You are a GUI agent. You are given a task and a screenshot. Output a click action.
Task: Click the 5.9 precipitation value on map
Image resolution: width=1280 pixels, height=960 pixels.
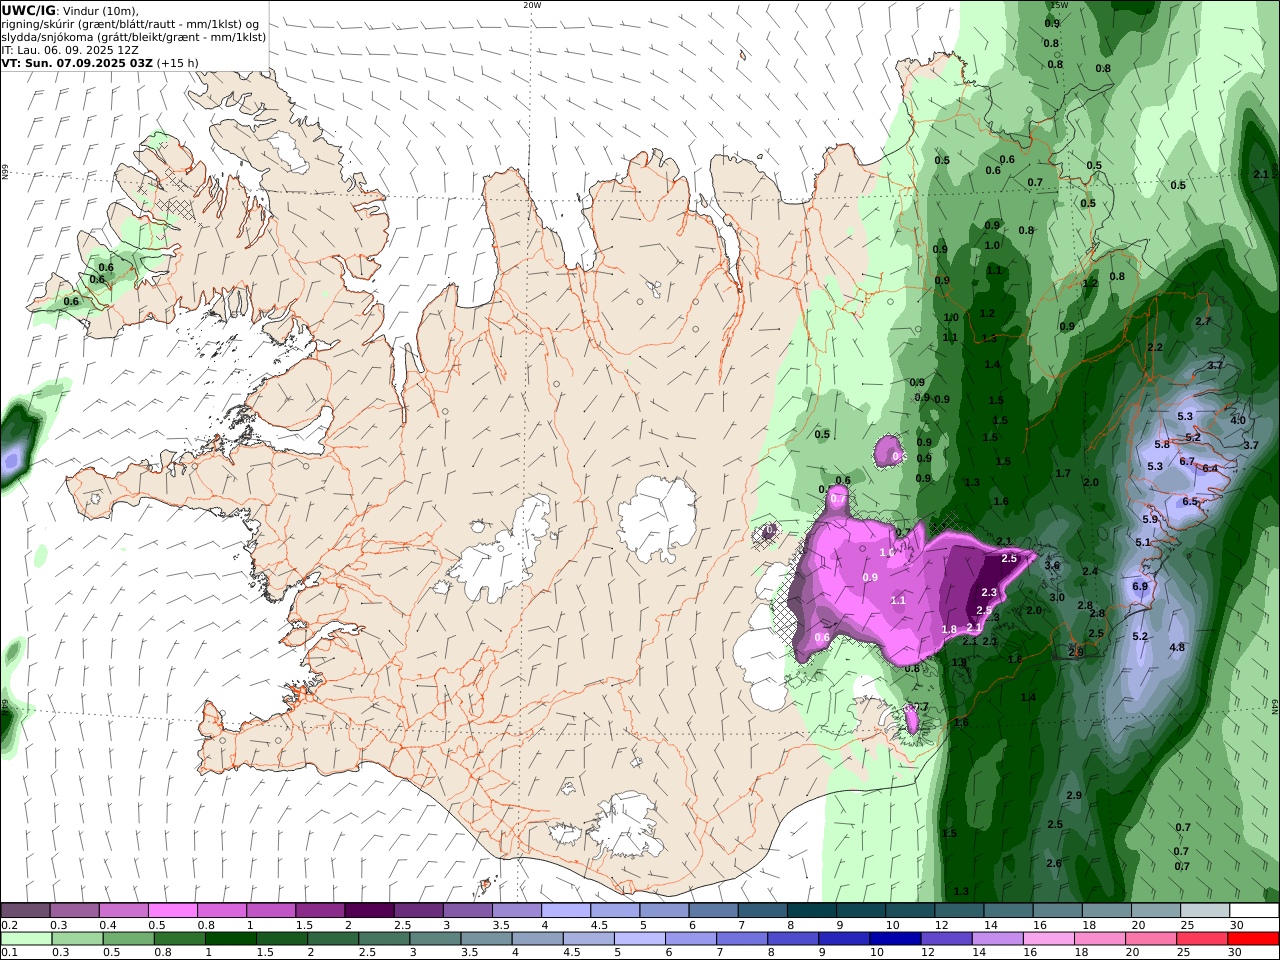coord(1150,519)
